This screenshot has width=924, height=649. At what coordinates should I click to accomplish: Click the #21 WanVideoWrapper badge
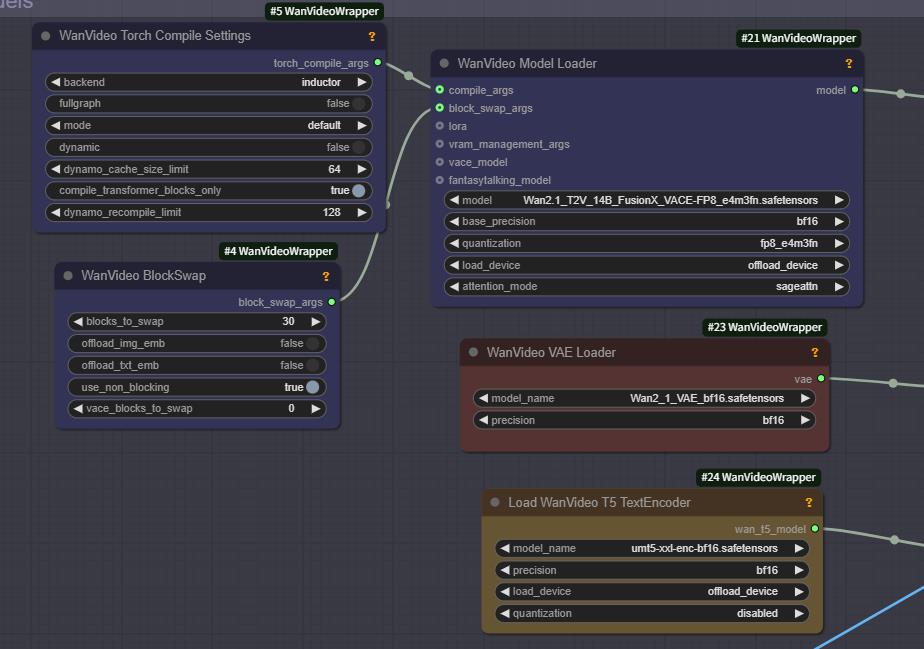pos(798,38)
